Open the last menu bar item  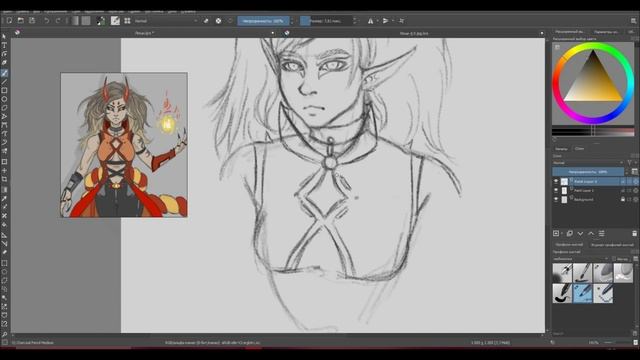click(188, 11)
